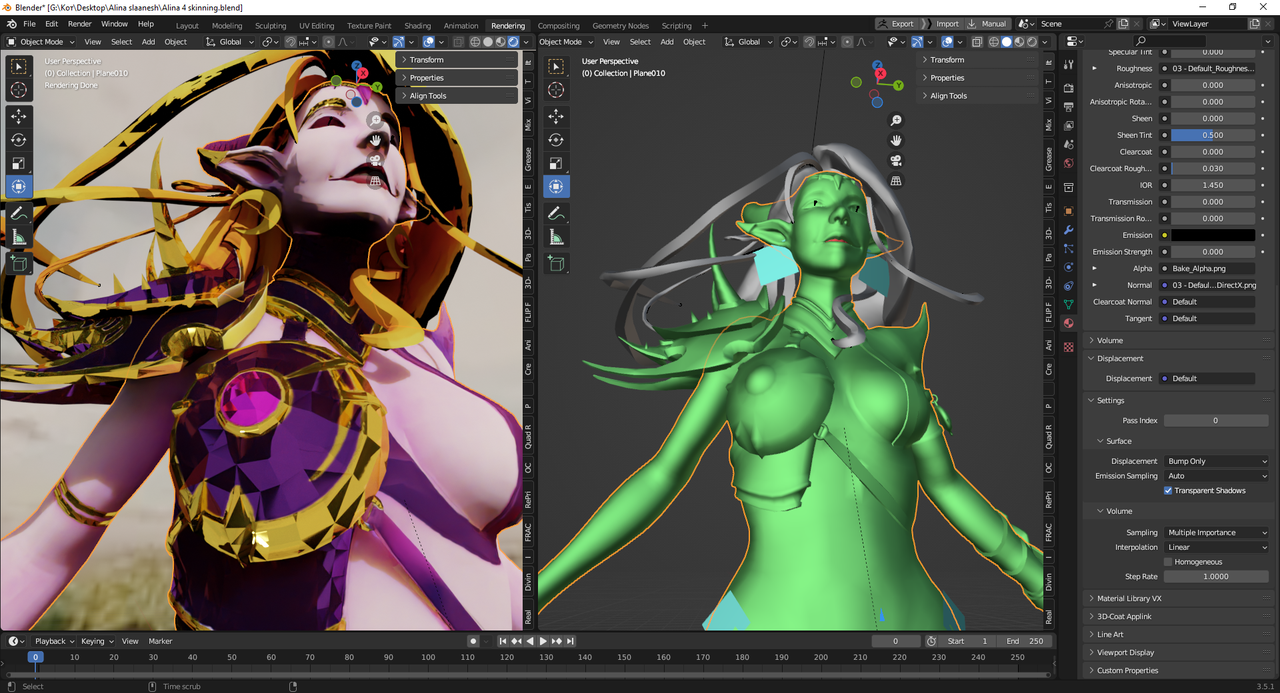Open Global orientation dropdown in right viewport

tap(748, 42)
